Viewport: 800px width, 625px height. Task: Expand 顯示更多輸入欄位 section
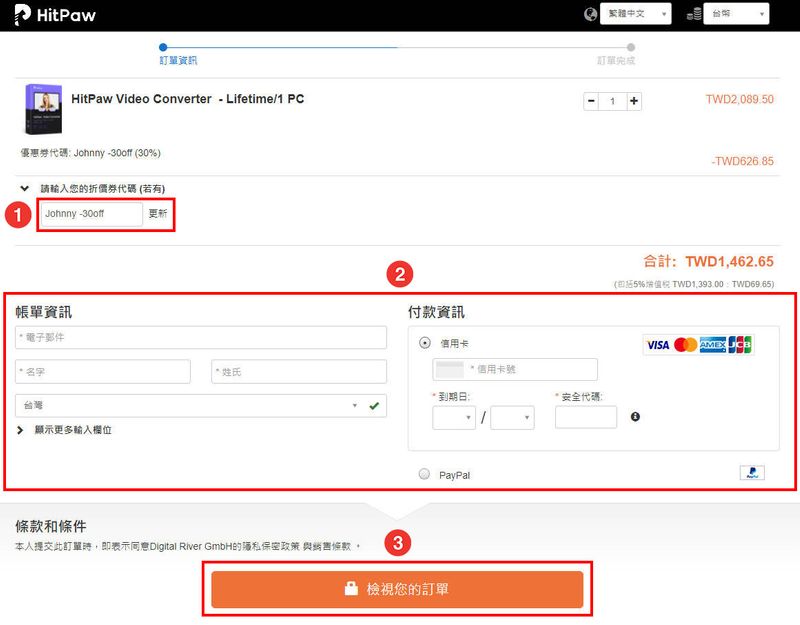(x=65, y=430)
